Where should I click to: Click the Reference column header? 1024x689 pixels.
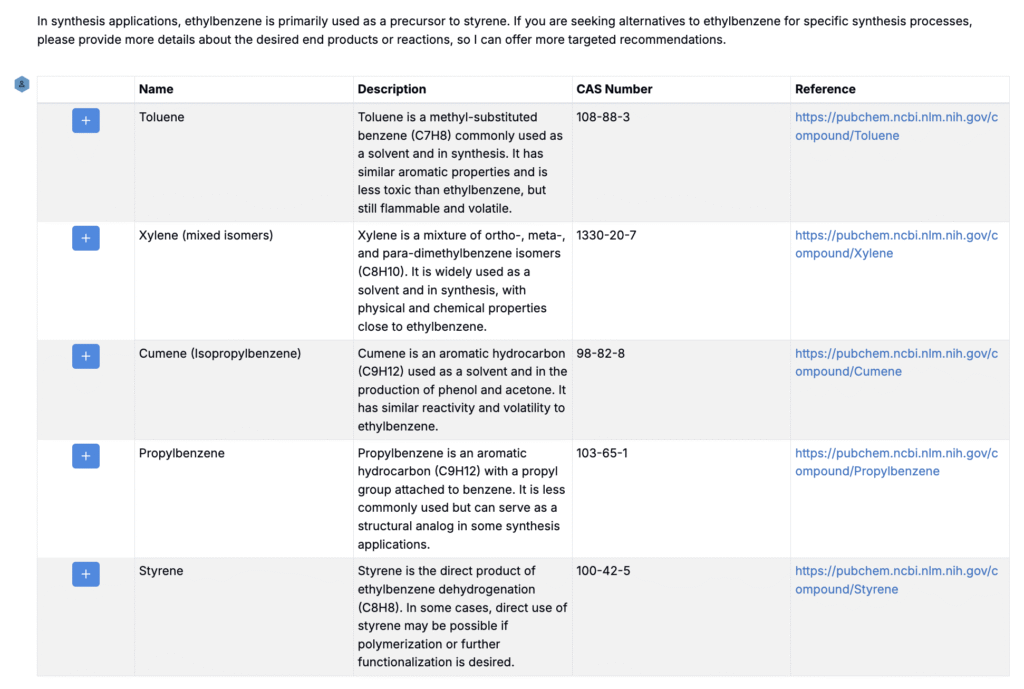825,89
